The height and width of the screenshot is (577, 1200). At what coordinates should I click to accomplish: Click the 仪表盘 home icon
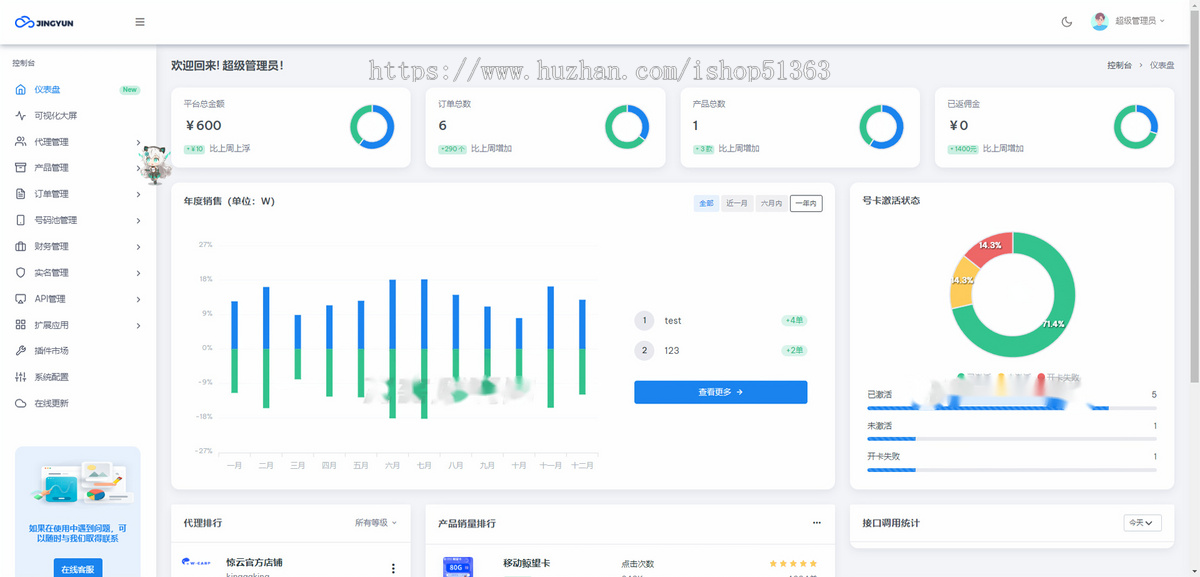coord(21,89)
